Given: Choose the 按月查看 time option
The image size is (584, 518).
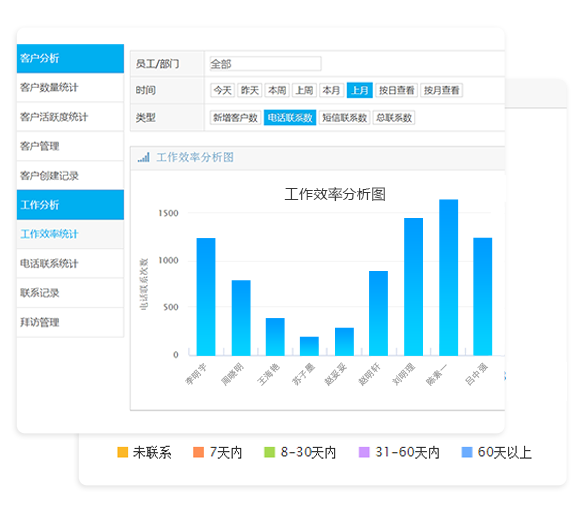Looking at the screenshot, I should tap(441, 90).
